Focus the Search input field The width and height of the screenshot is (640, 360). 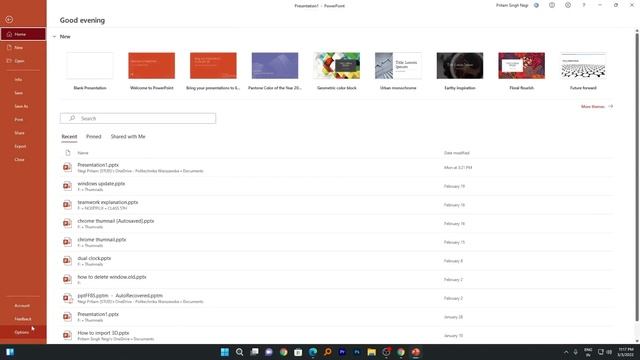[138, 118]
